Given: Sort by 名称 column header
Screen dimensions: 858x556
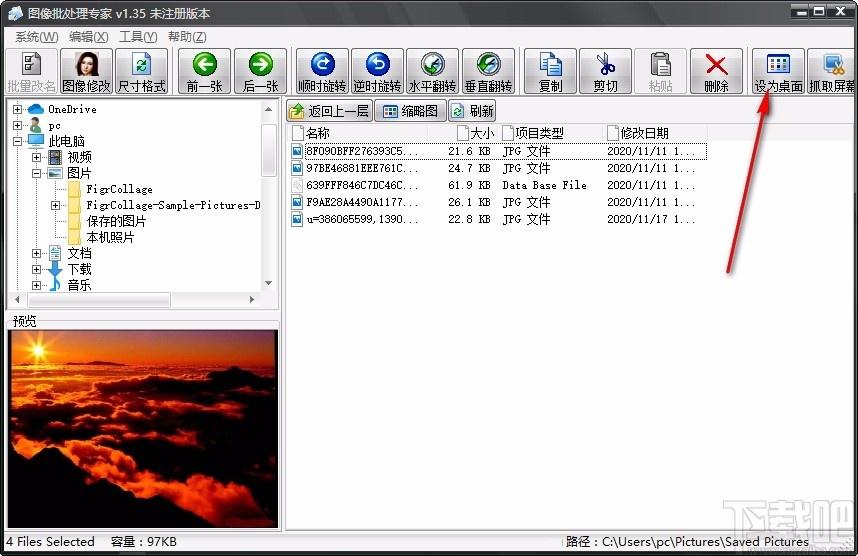Looking at the screenshot, I should (358, 133).
